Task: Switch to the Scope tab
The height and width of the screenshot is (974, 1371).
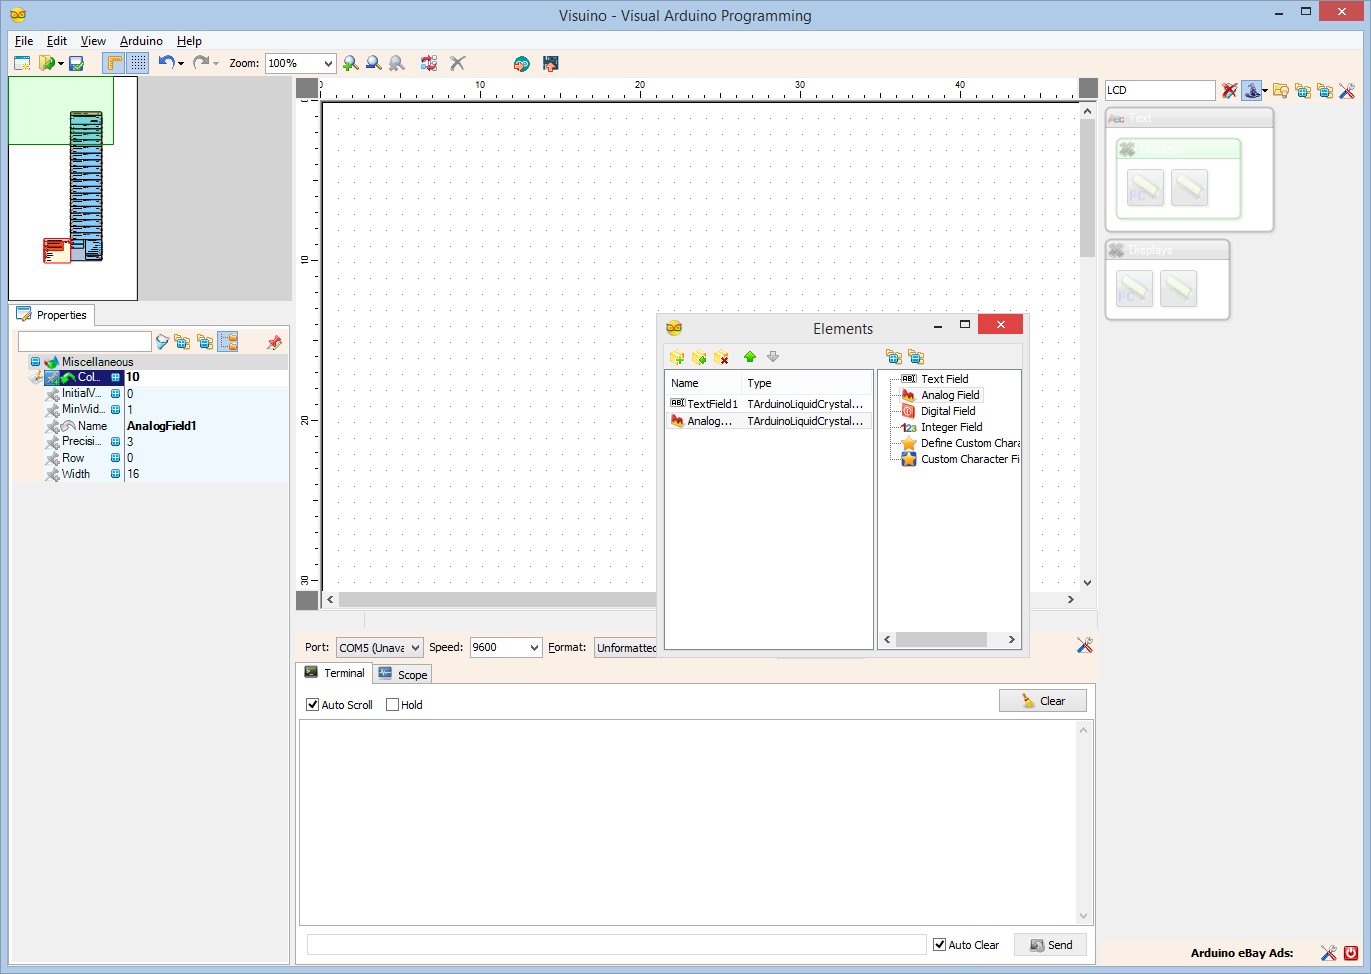Action: pos(403,674)
